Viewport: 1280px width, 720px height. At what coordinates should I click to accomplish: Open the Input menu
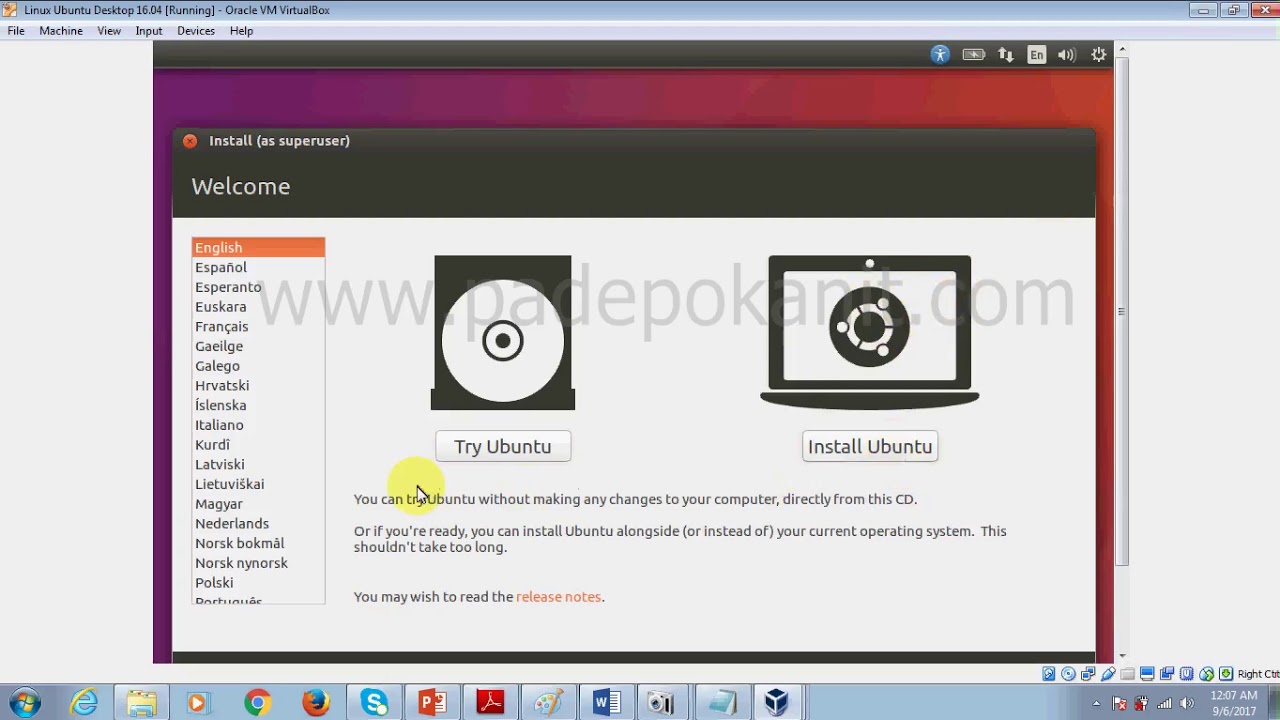[149, 31]
